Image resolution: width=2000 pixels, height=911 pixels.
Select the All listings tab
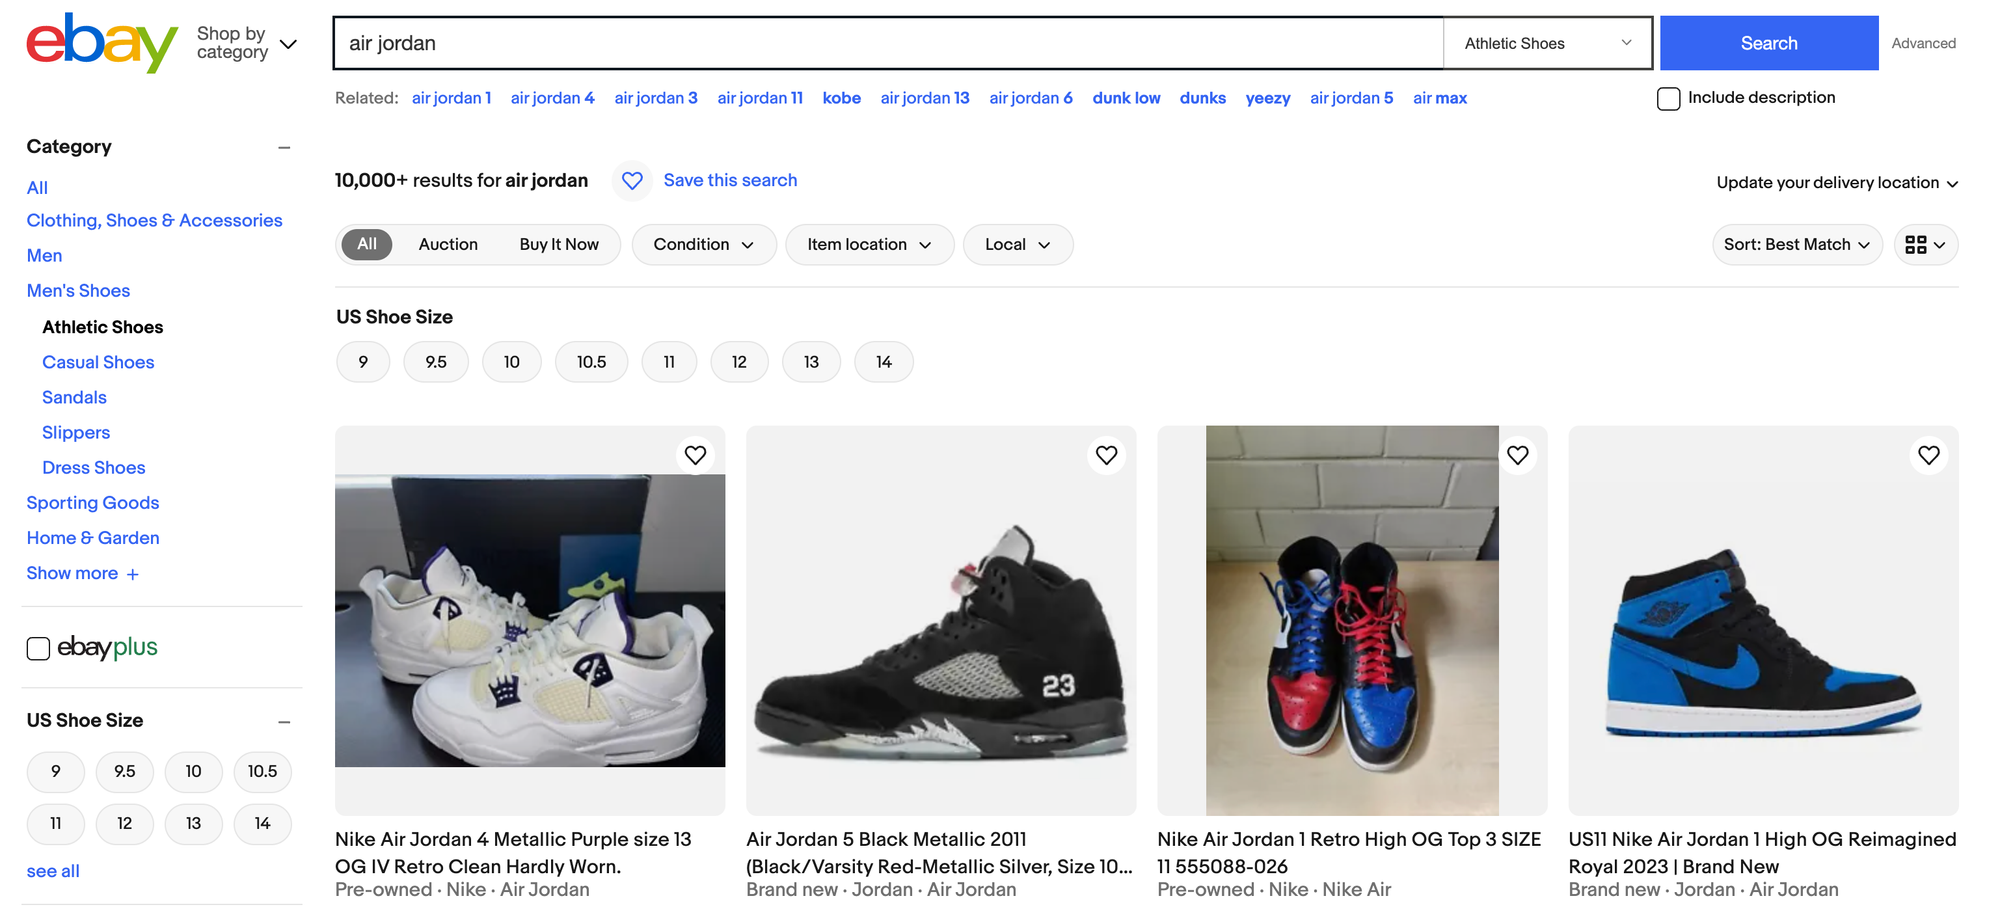tap(367, 244)
